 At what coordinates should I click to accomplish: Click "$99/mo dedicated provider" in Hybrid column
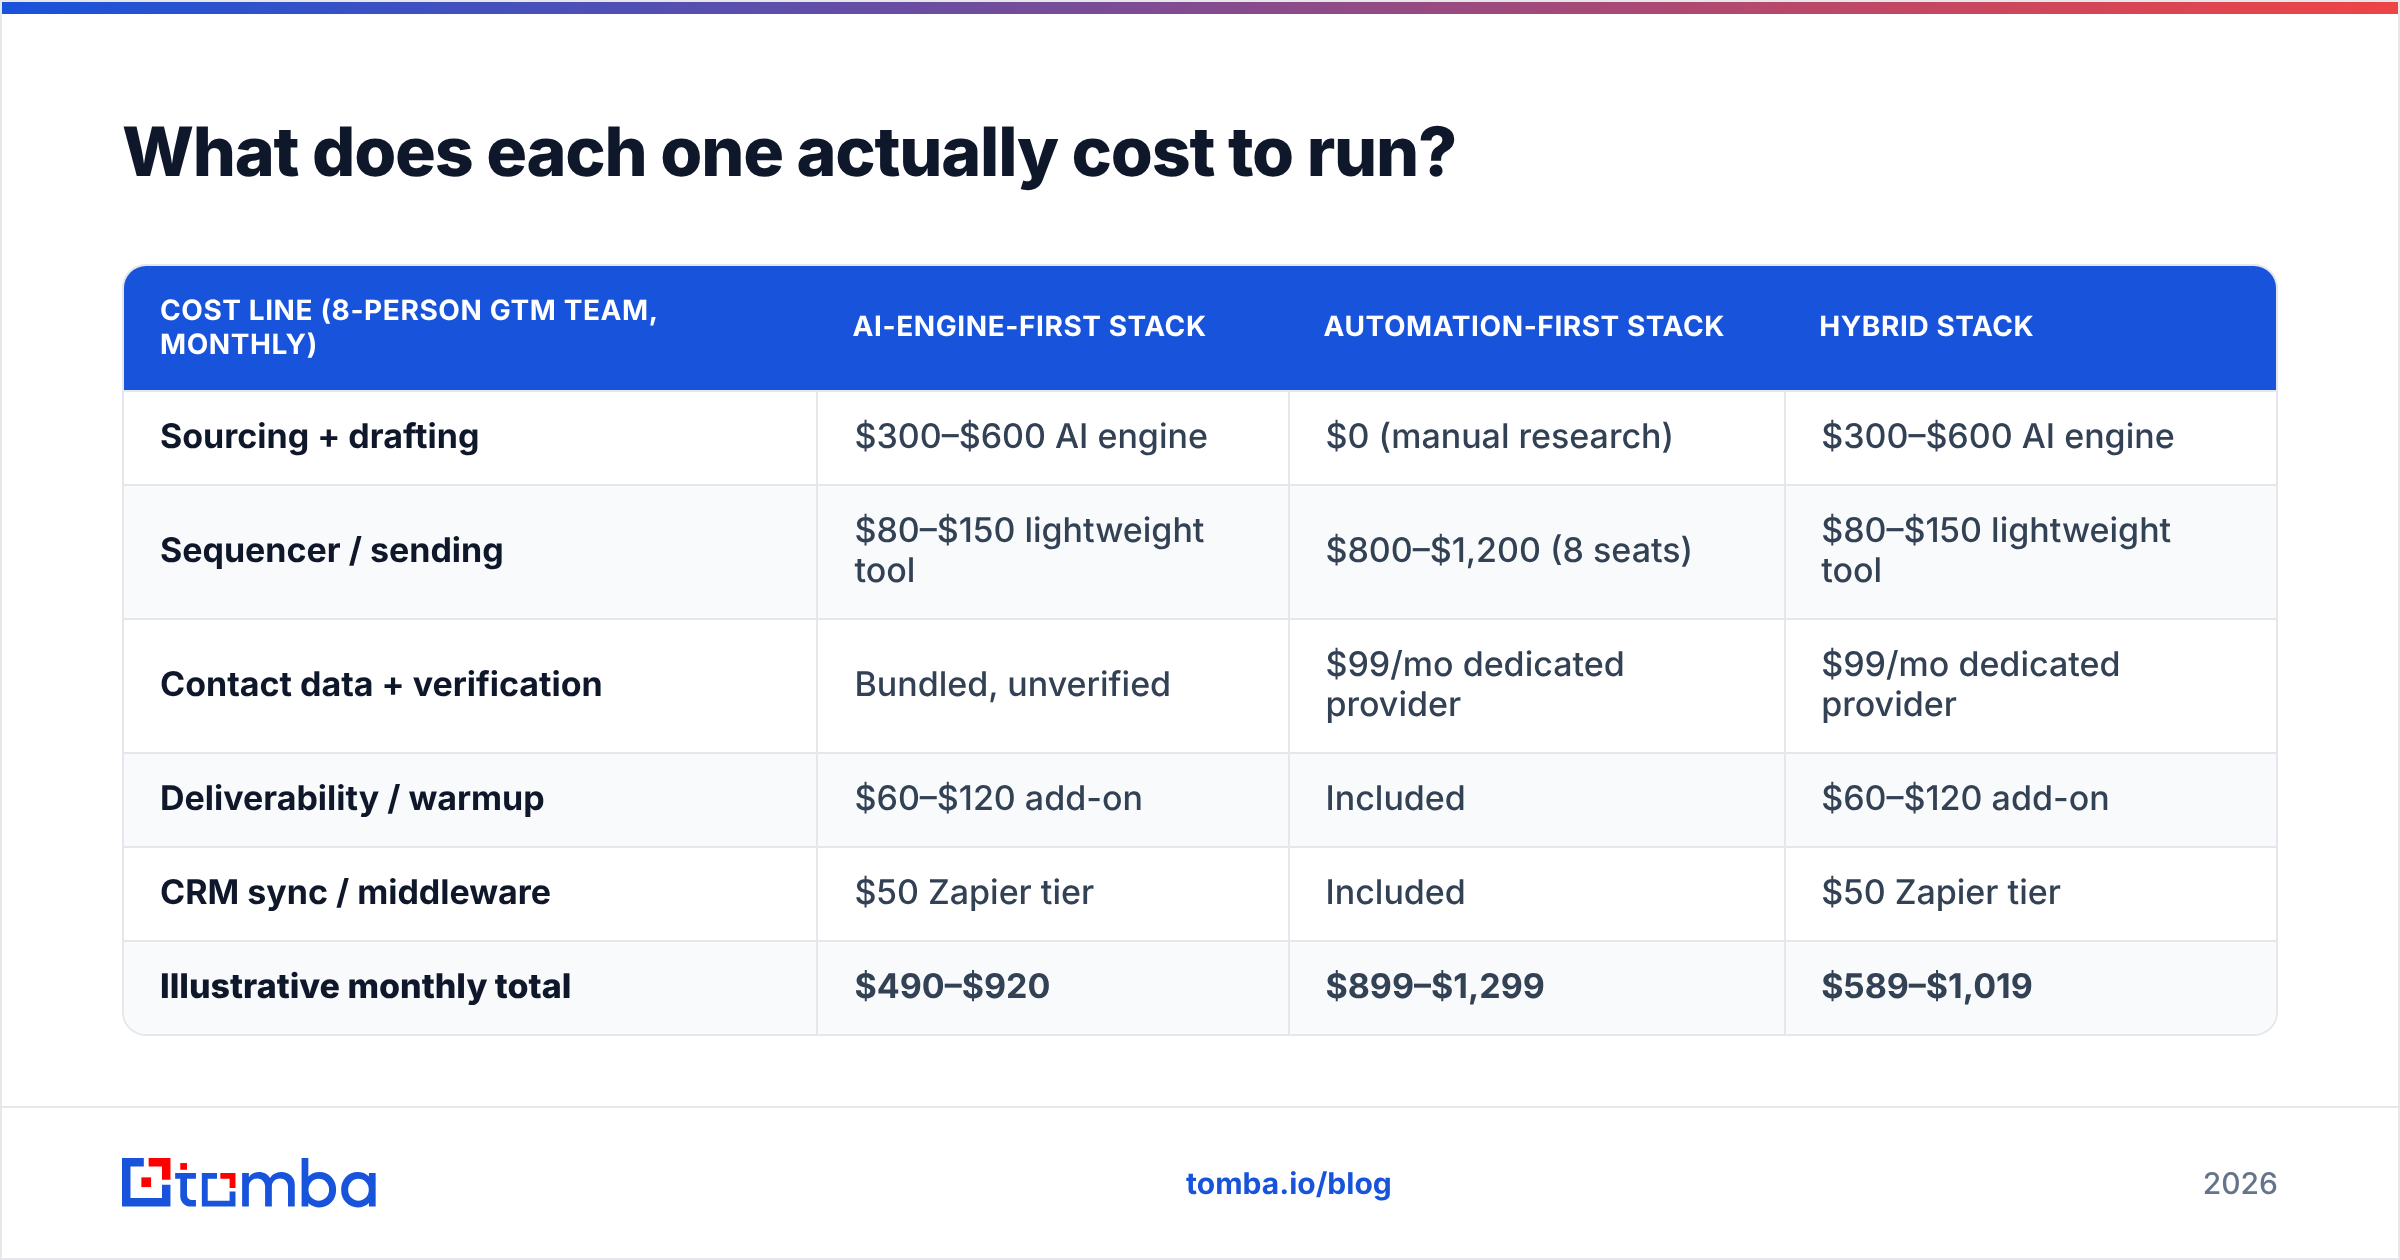[x=1970, y=685]
